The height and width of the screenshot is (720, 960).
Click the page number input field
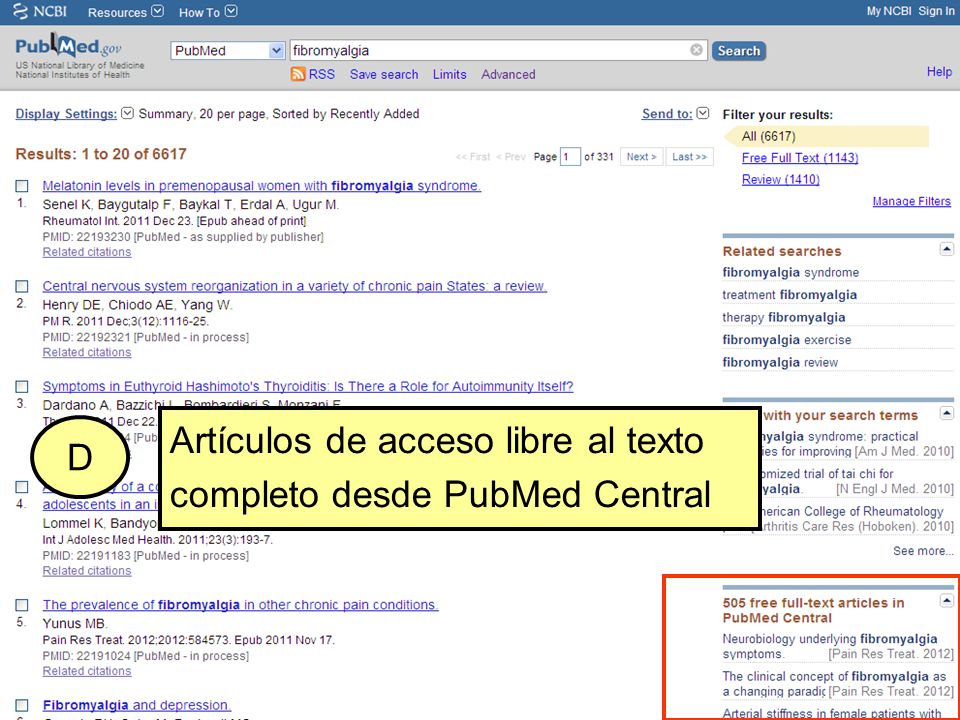click(570, 157)
